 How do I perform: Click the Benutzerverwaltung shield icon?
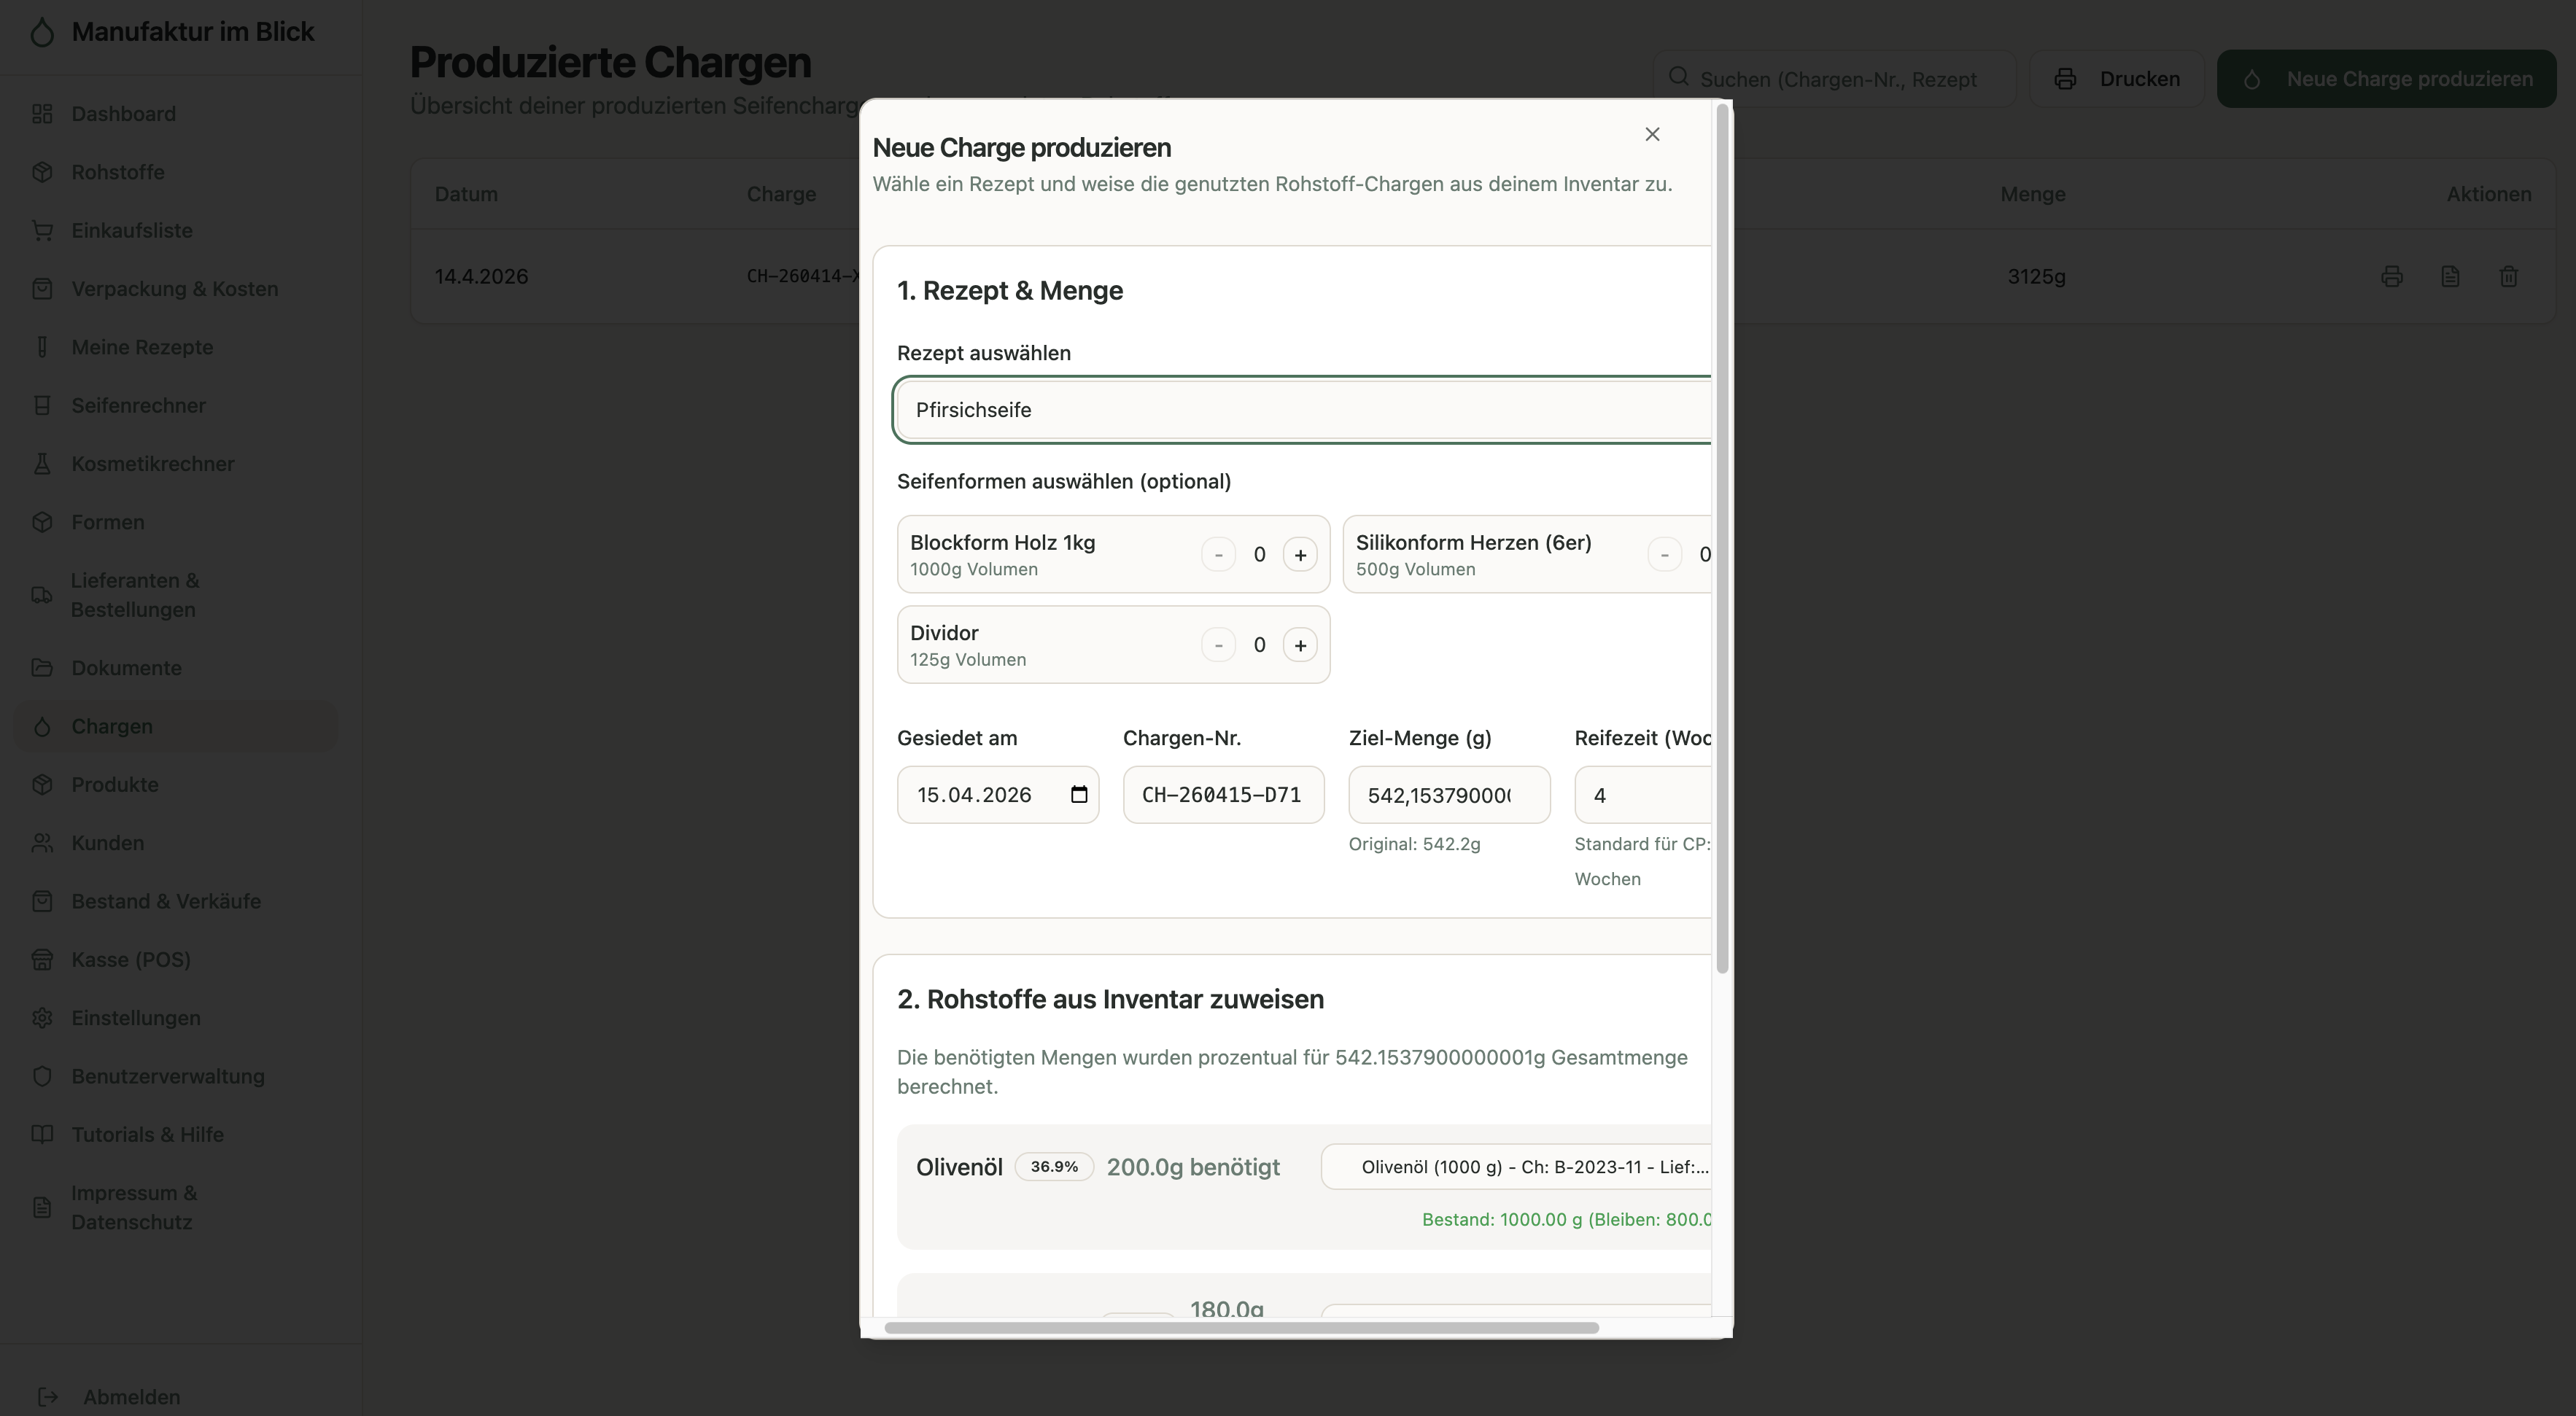(x=42, y=1076)
